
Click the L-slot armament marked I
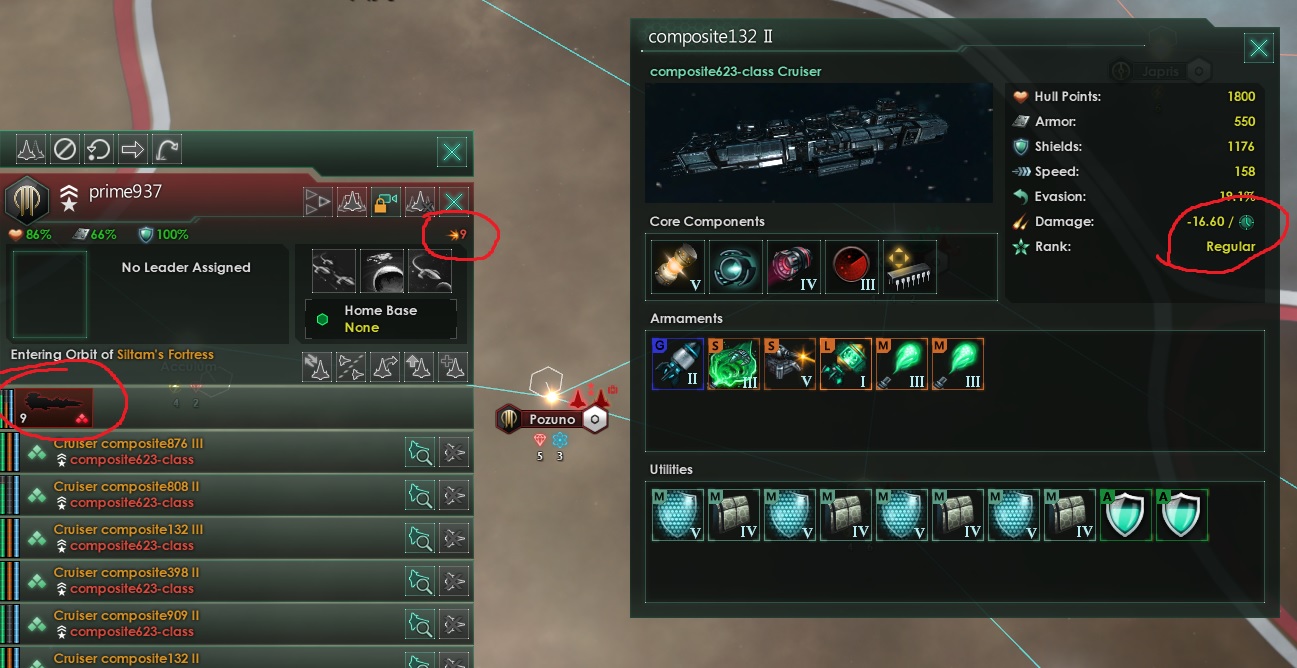(x=846, y=364)
